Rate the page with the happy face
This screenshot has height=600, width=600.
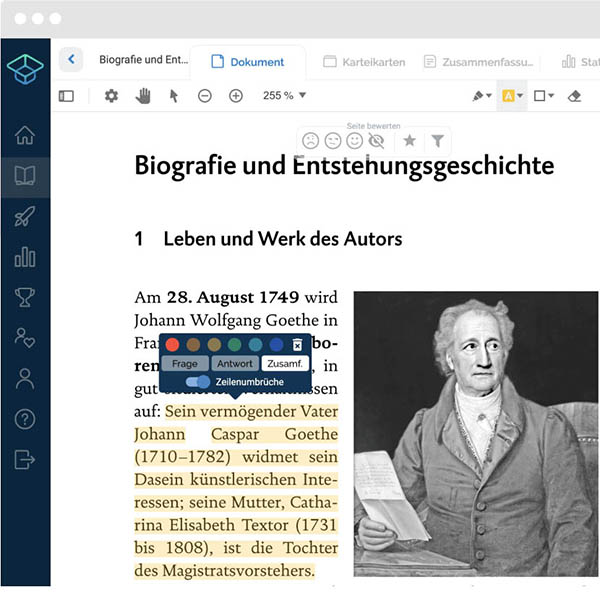pos(355,141)
